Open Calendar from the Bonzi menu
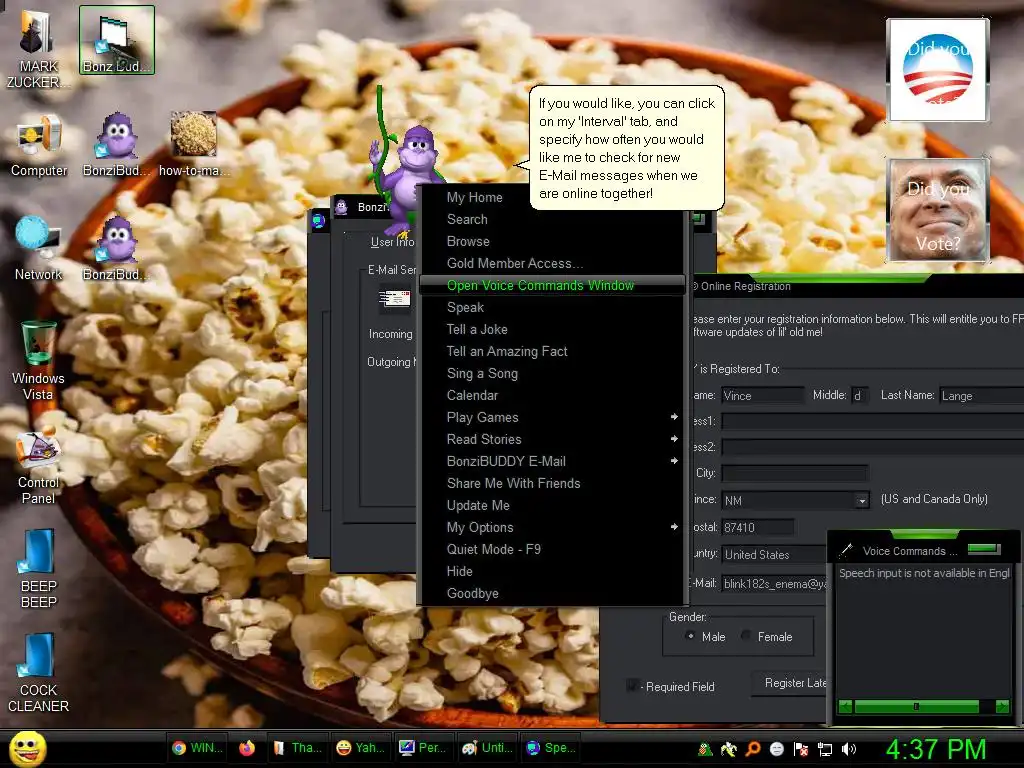 click(x=551, y=395)
